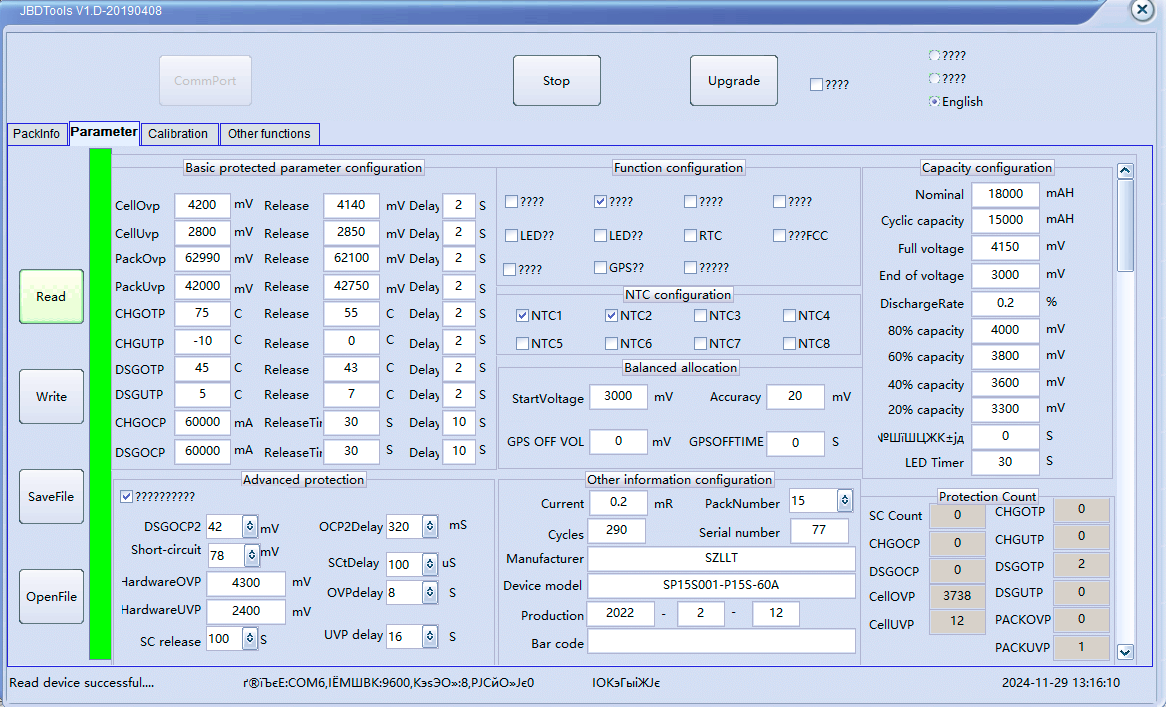Select the English language radio button
The image size is (1166, 707).
pyautogui.click(x=935, y=102)
